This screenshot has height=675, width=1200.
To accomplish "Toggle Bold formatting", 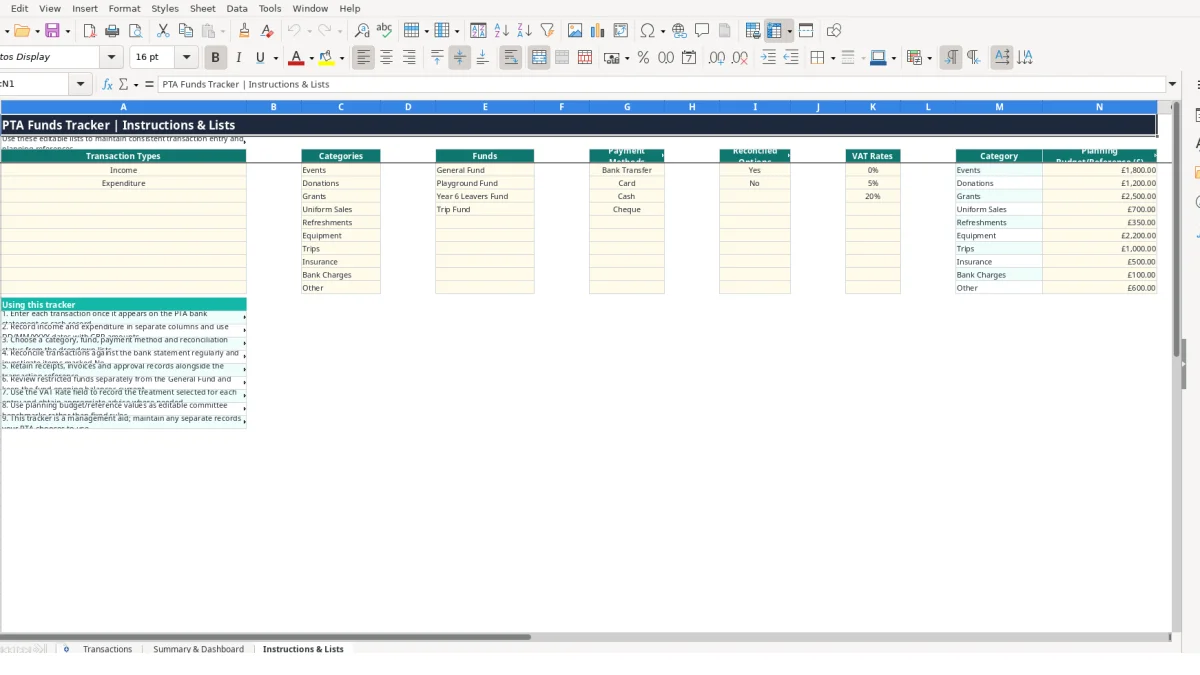I will coord(215,58).
